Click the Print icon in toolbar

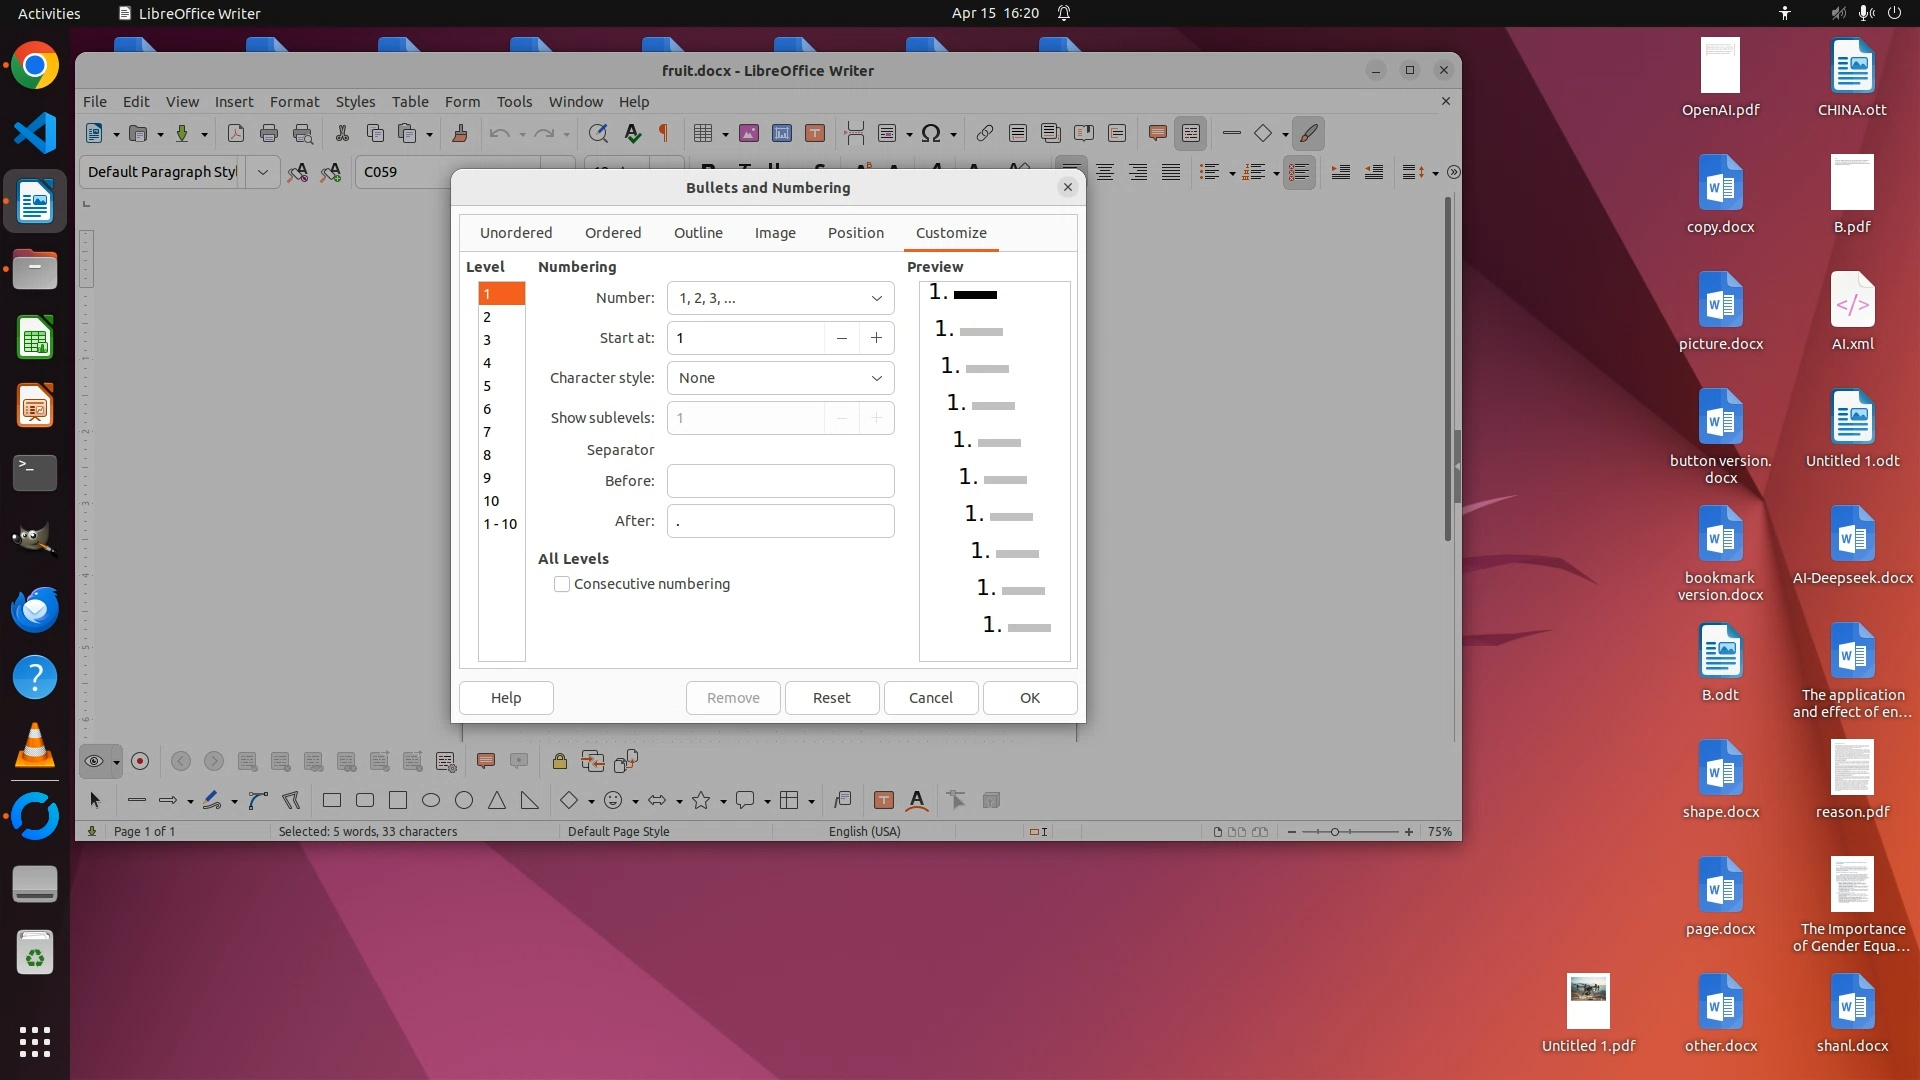(269, 133)
